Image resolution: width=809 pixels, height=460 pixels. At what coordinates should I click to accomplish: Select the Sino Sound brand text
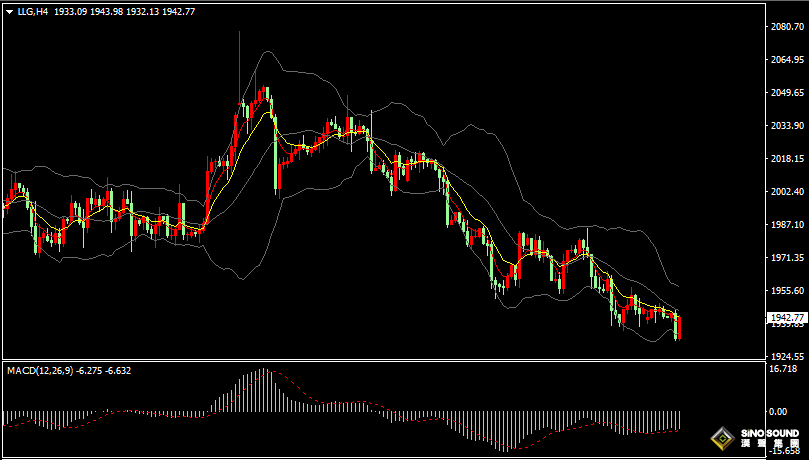point(770,439)
